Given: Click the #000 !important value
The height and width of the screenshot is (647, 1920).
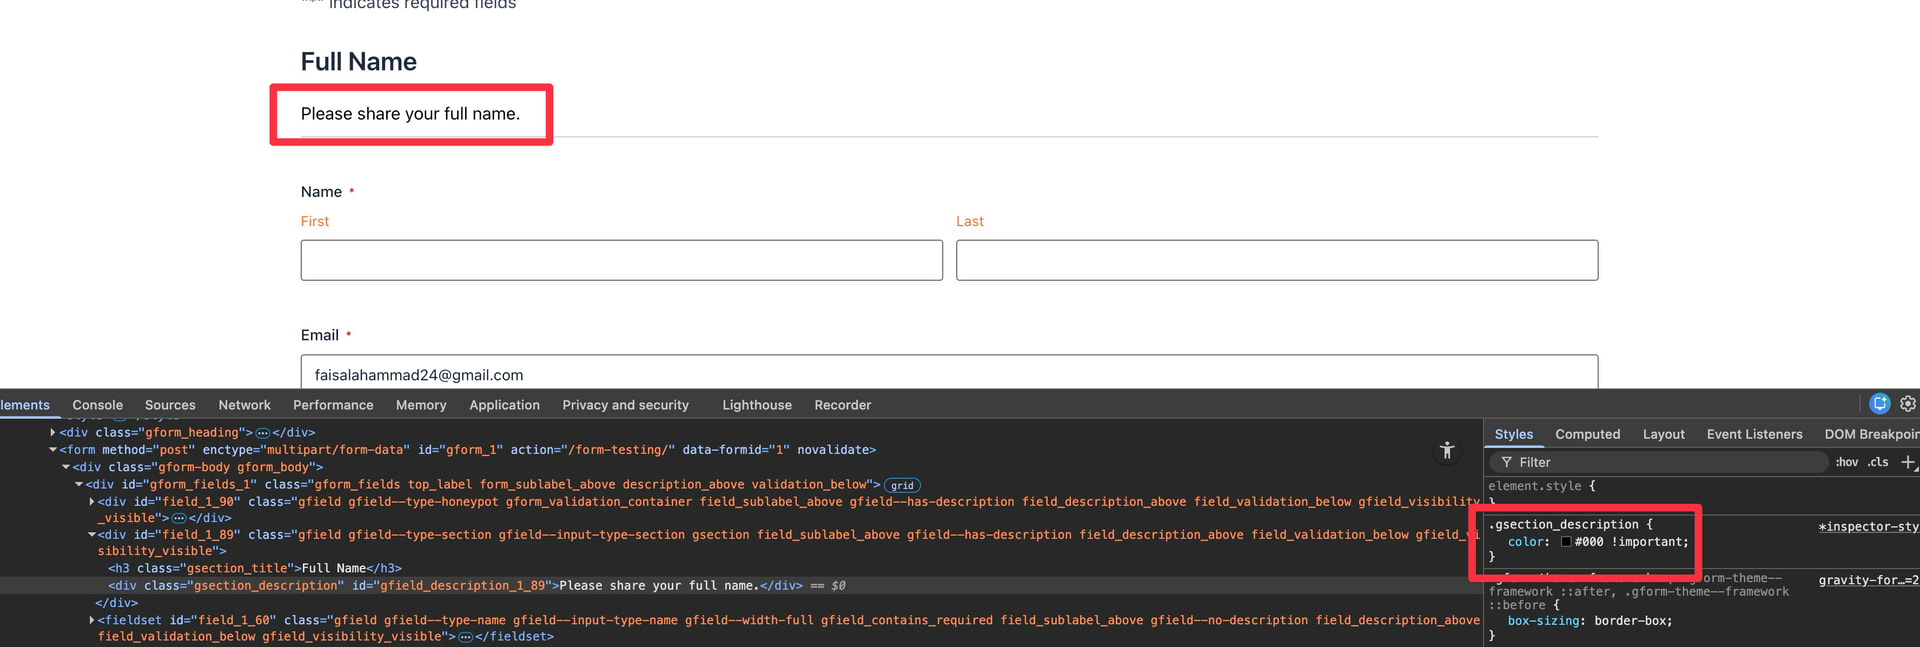Looking at the screenshot, I should pos(1630,542).
